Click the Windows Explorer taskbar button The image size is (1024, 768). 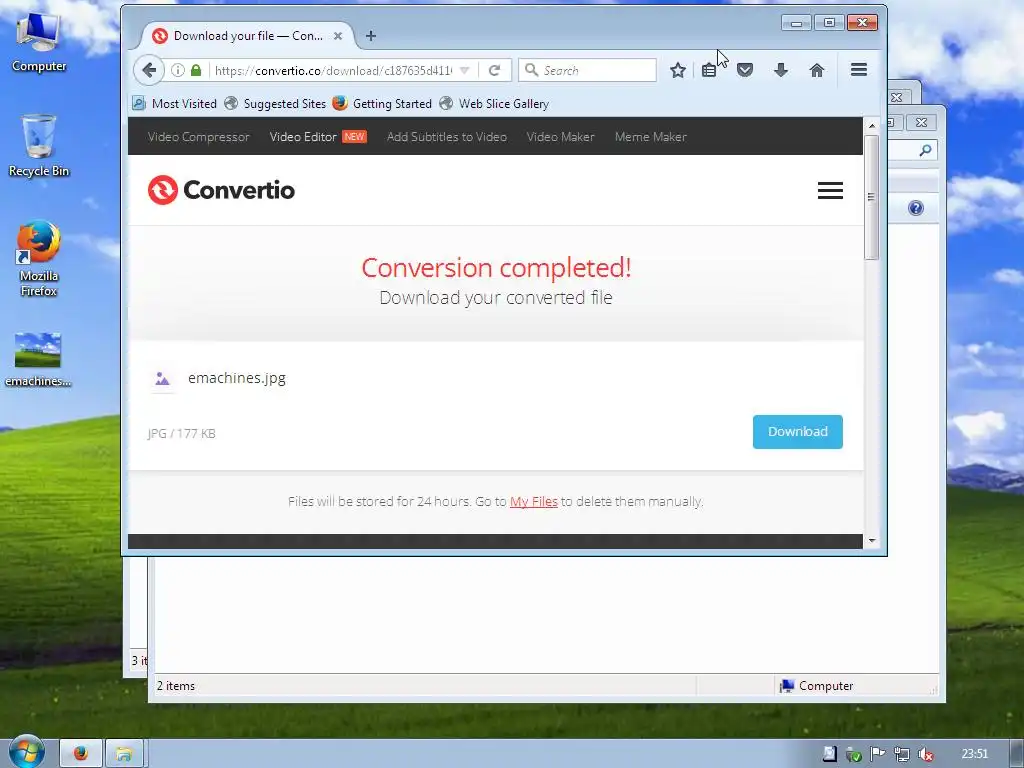coord(123,754)
